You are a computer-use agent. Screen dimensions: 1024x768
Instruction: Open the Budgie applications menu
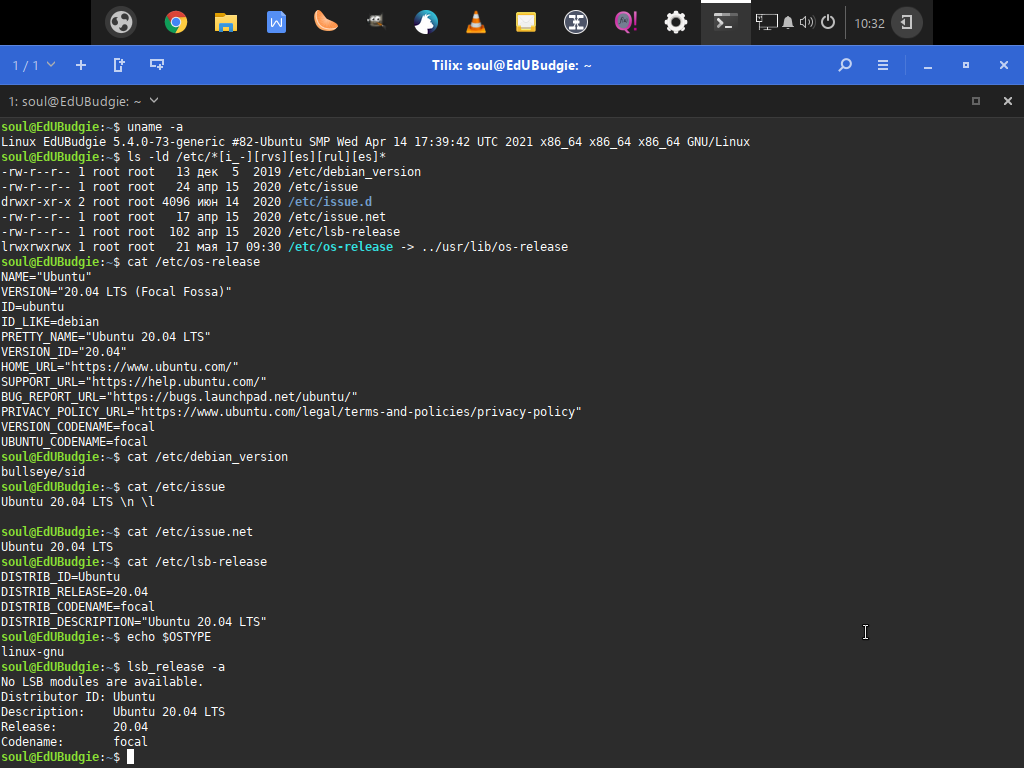click(121, 22)
